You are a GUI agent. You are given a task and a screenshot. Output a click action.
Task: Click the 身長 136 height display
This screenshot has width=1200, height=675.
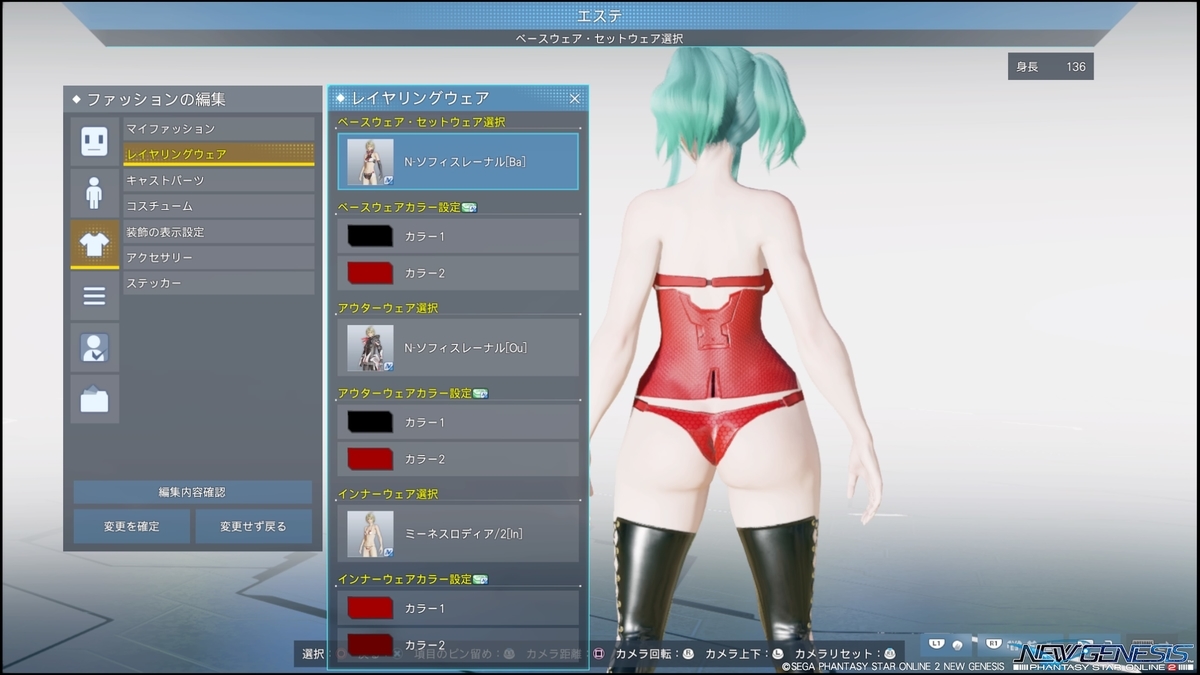click(1051, 67)
